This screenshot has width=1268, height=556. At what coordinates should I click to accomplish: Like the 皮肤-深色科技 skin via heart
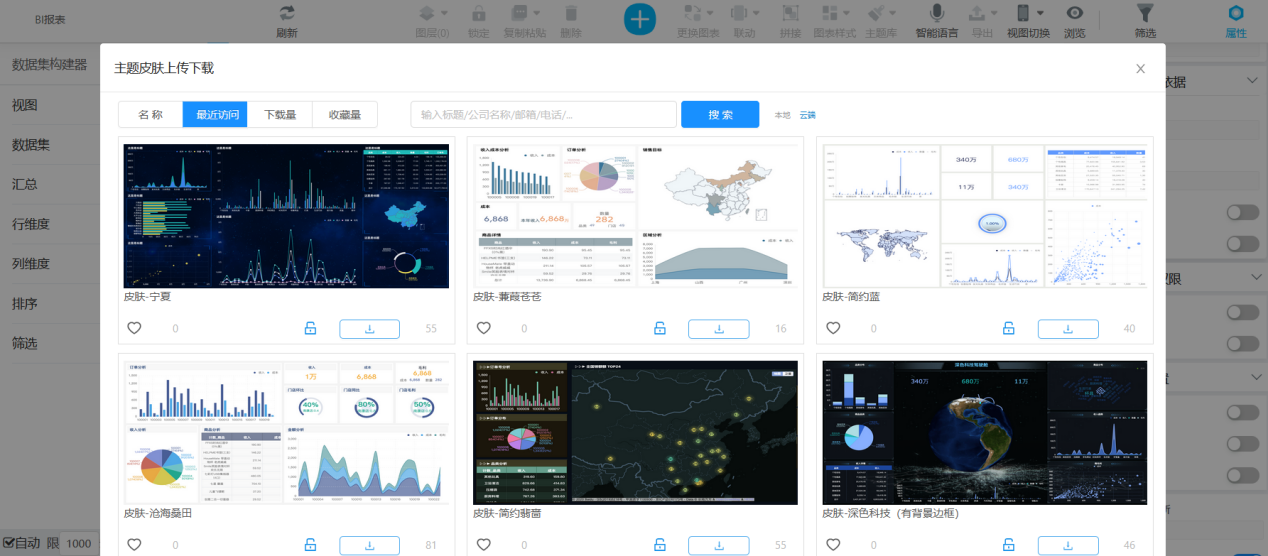(x=832, y=545)
